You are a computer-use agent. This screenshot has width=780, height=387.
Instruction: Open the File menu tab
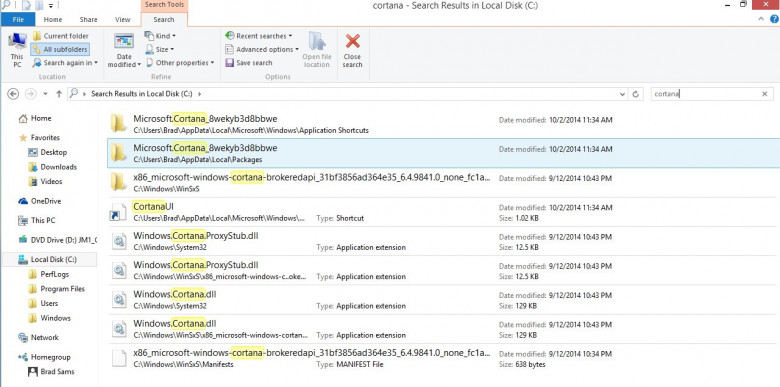[x=18, y=19]
